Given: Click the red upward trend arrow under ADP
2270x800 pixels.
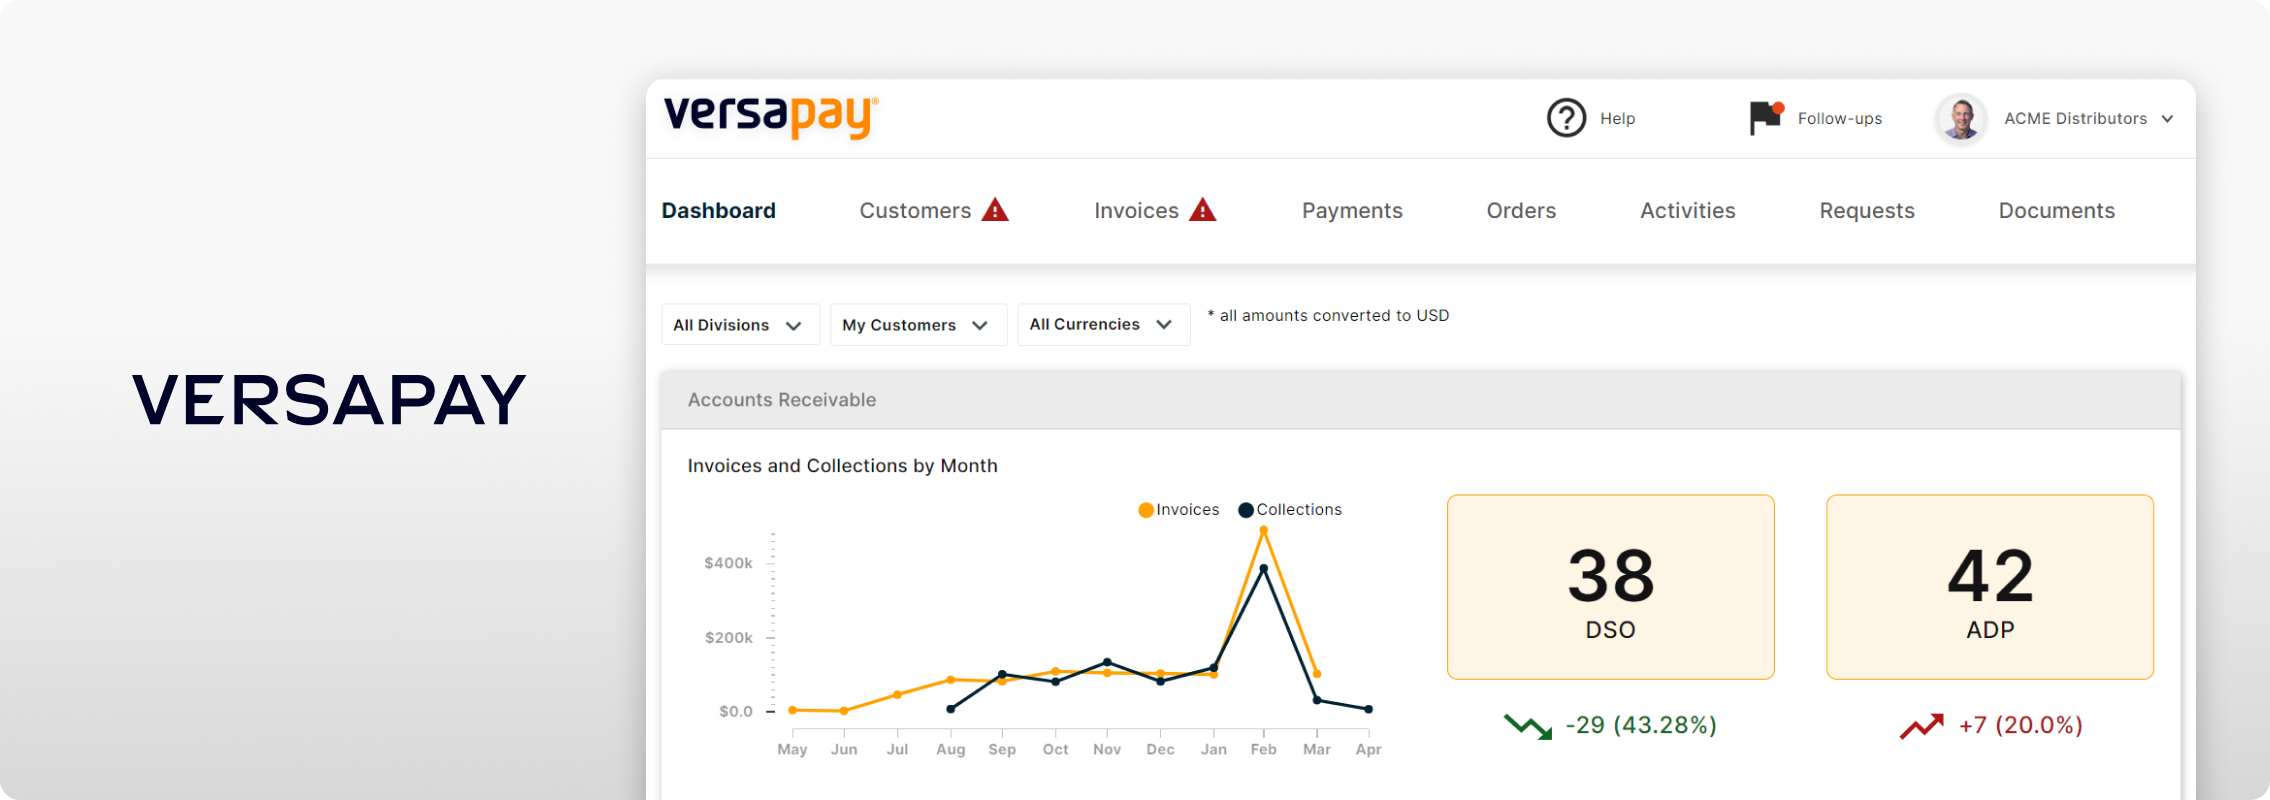Looking at the screenshot, I should pyautogui.click(x=1921, y=725).
